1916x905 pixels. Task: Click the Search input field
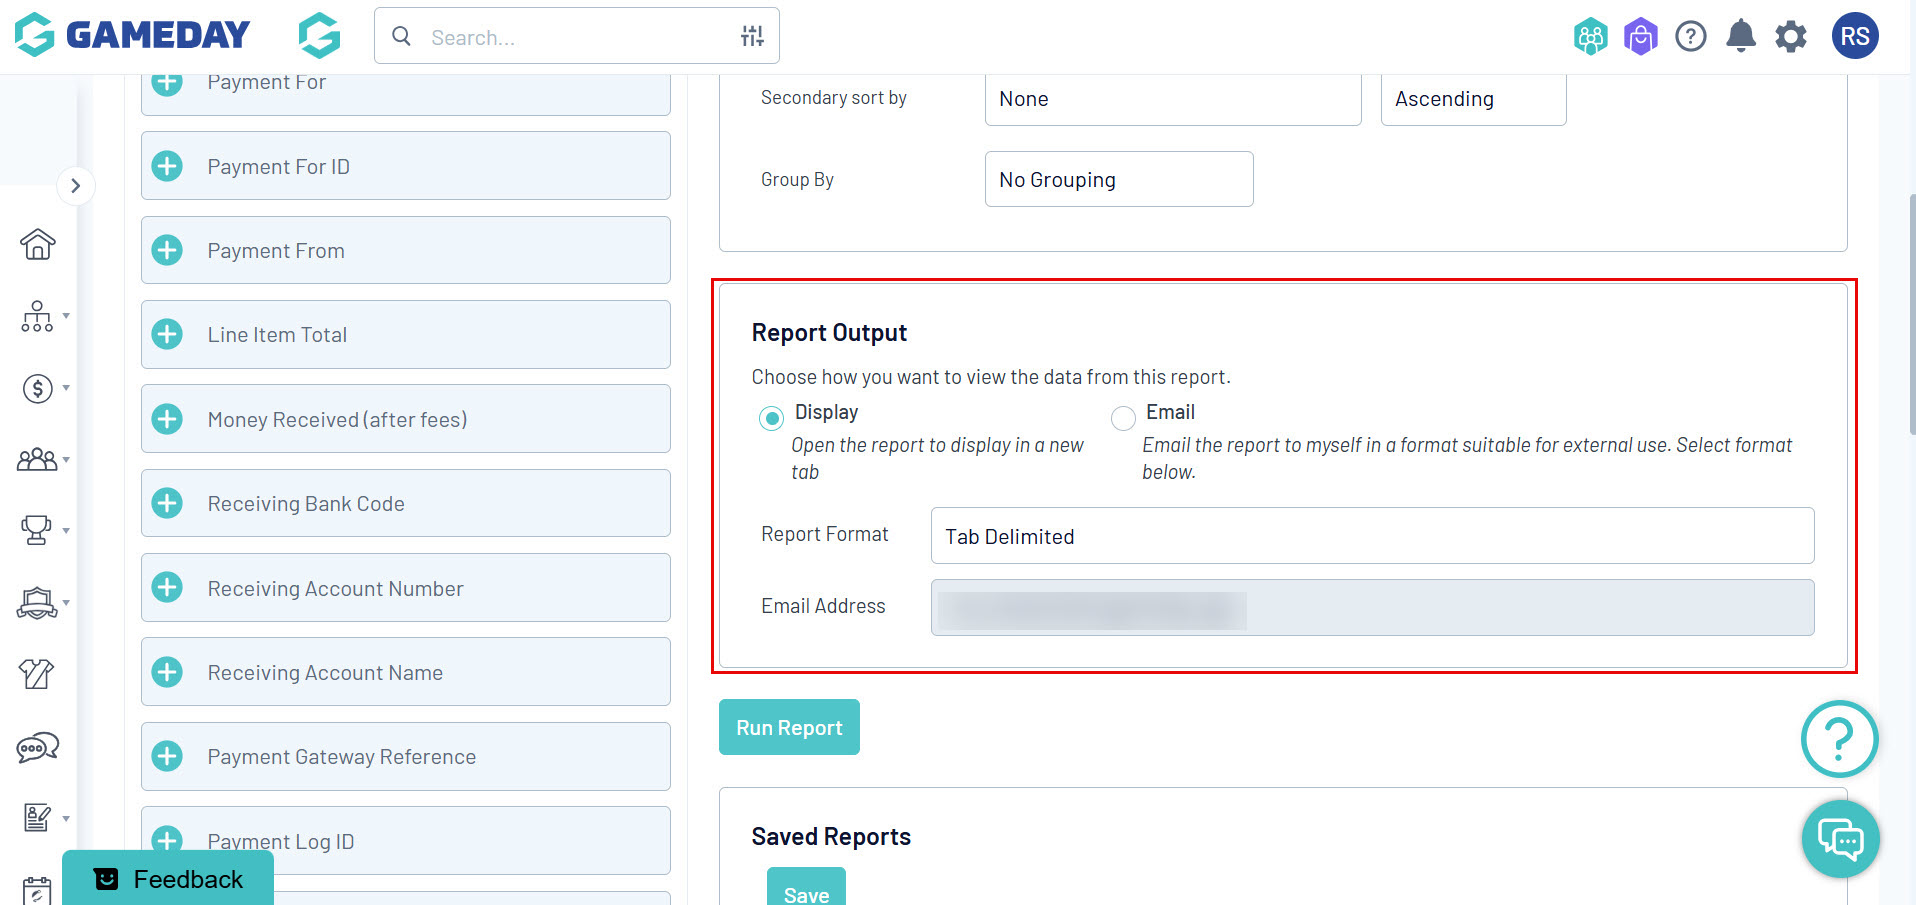click(577, 37)
